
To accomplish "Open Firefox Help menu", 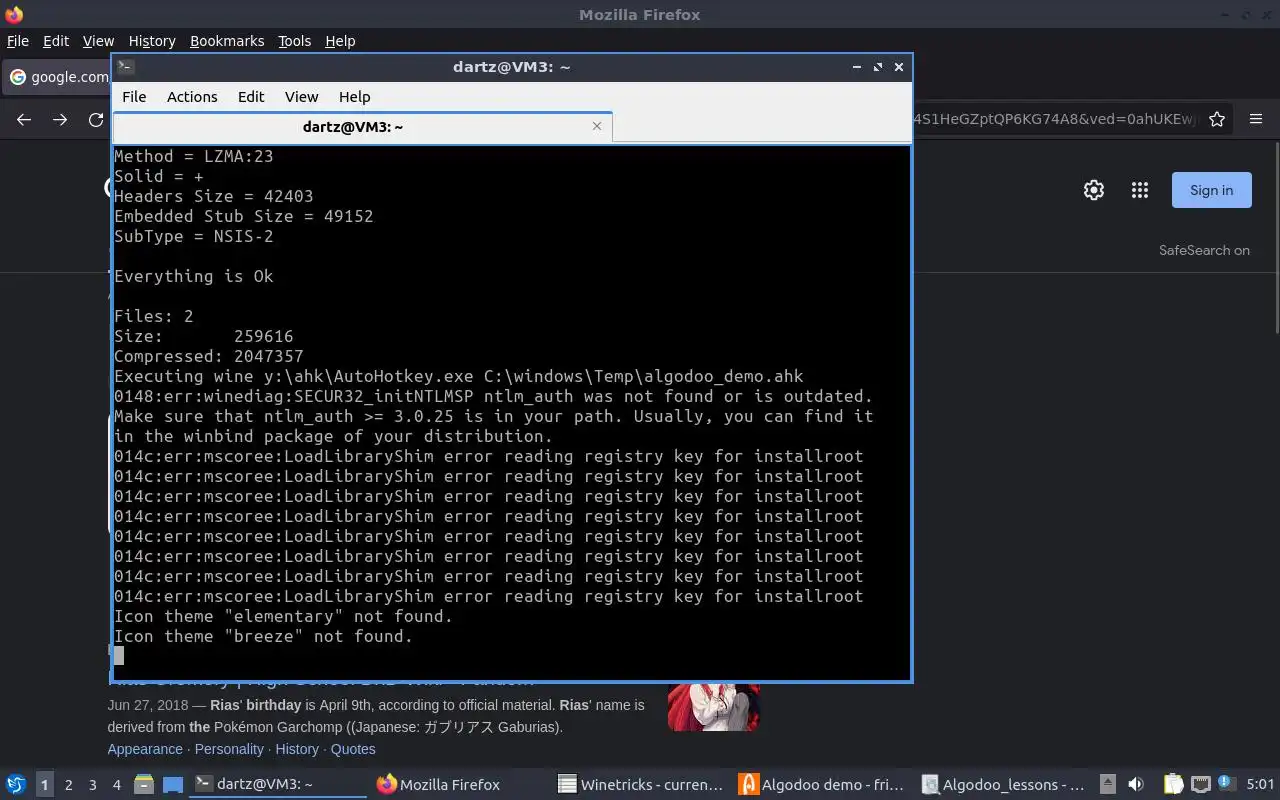I will pyautogui.click(x=340, y=41).
